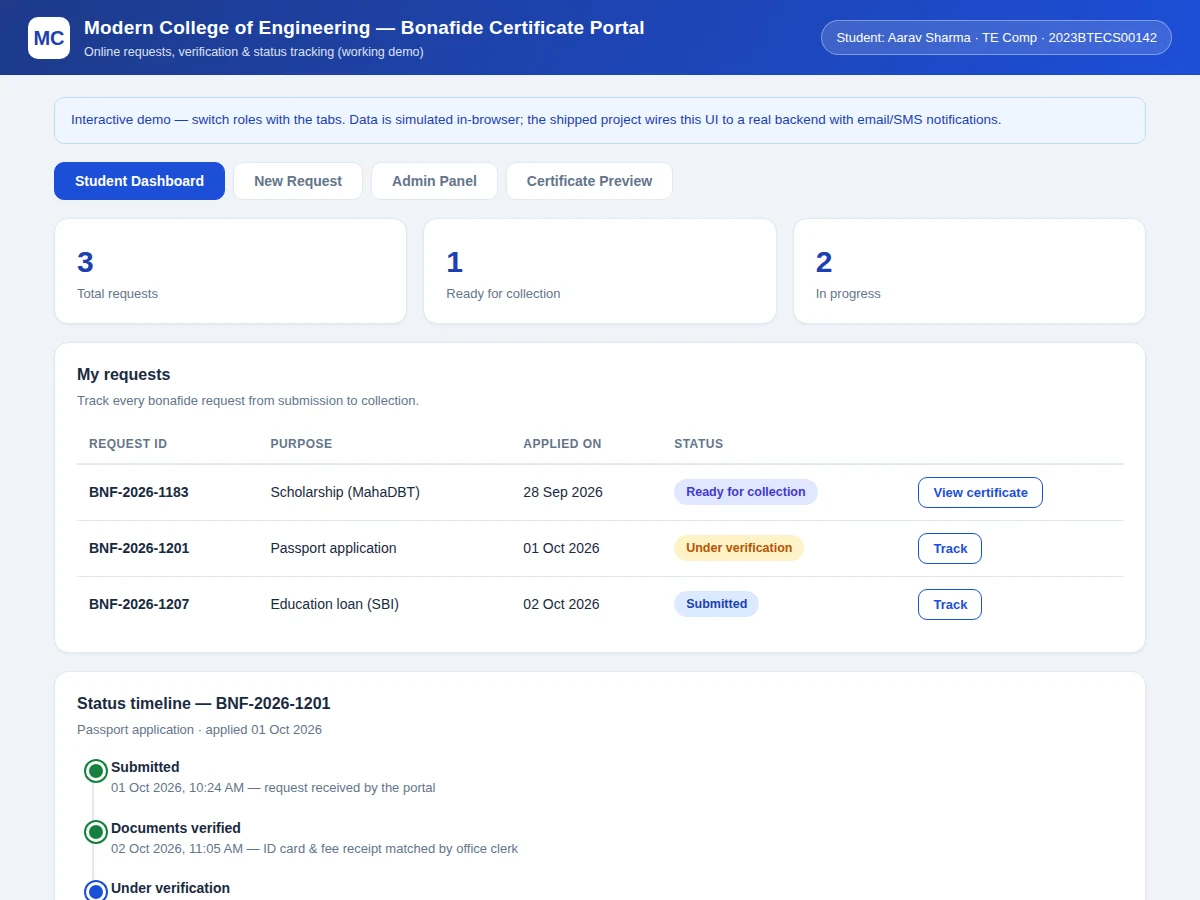Click the Under verification timeline step marker
This screenshot has width=1200, height=900.
click(x=96, y=891)
